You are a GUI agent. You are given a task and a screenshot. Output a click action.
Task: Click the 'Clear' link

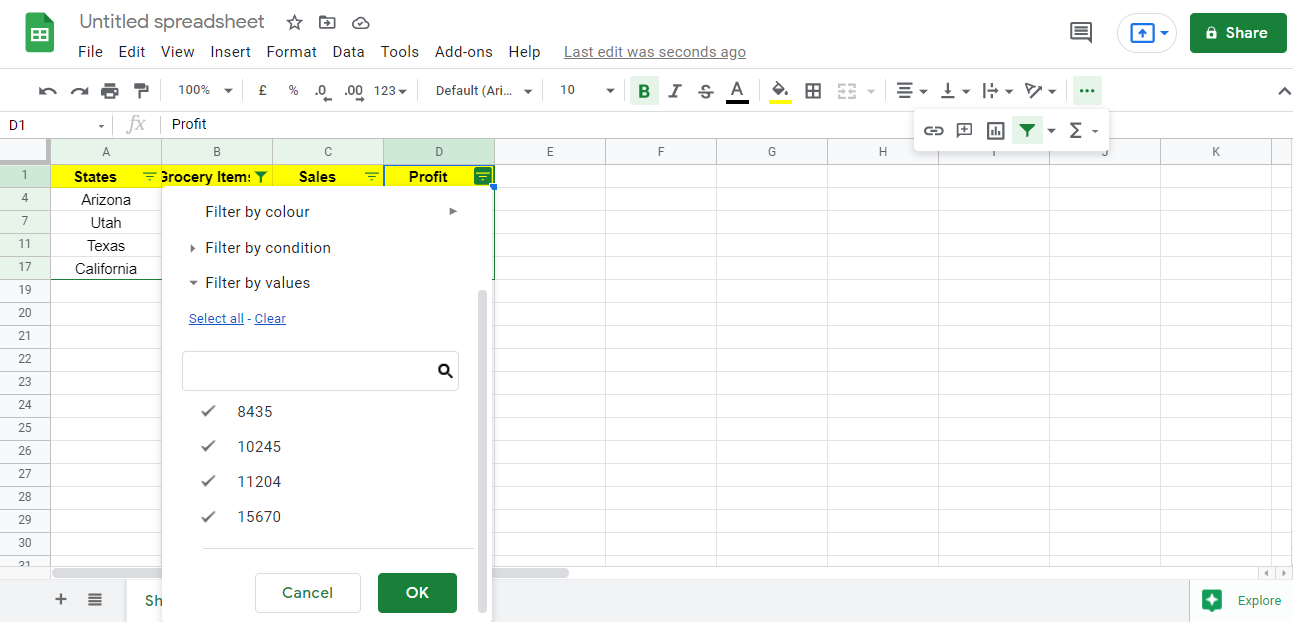point(270,318)
